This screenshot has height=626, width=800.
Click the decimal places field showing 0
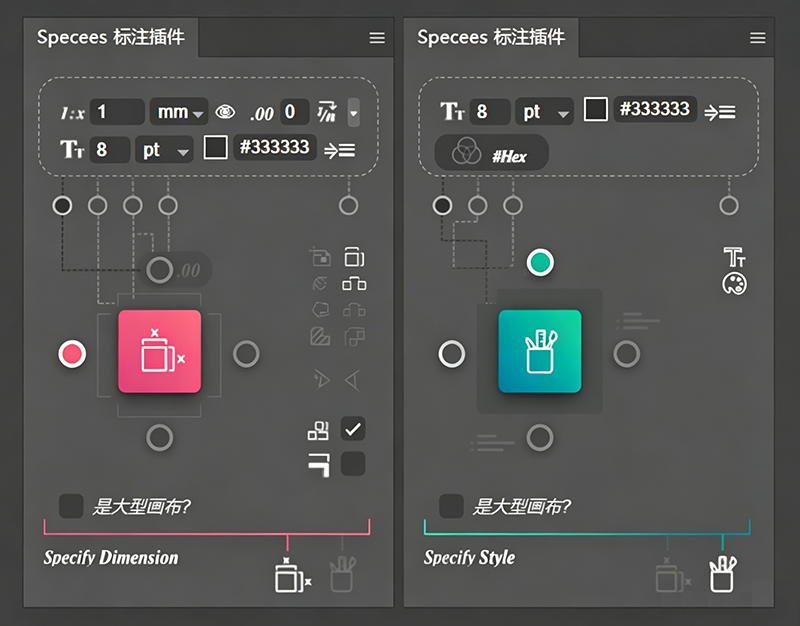click(294, 112)
